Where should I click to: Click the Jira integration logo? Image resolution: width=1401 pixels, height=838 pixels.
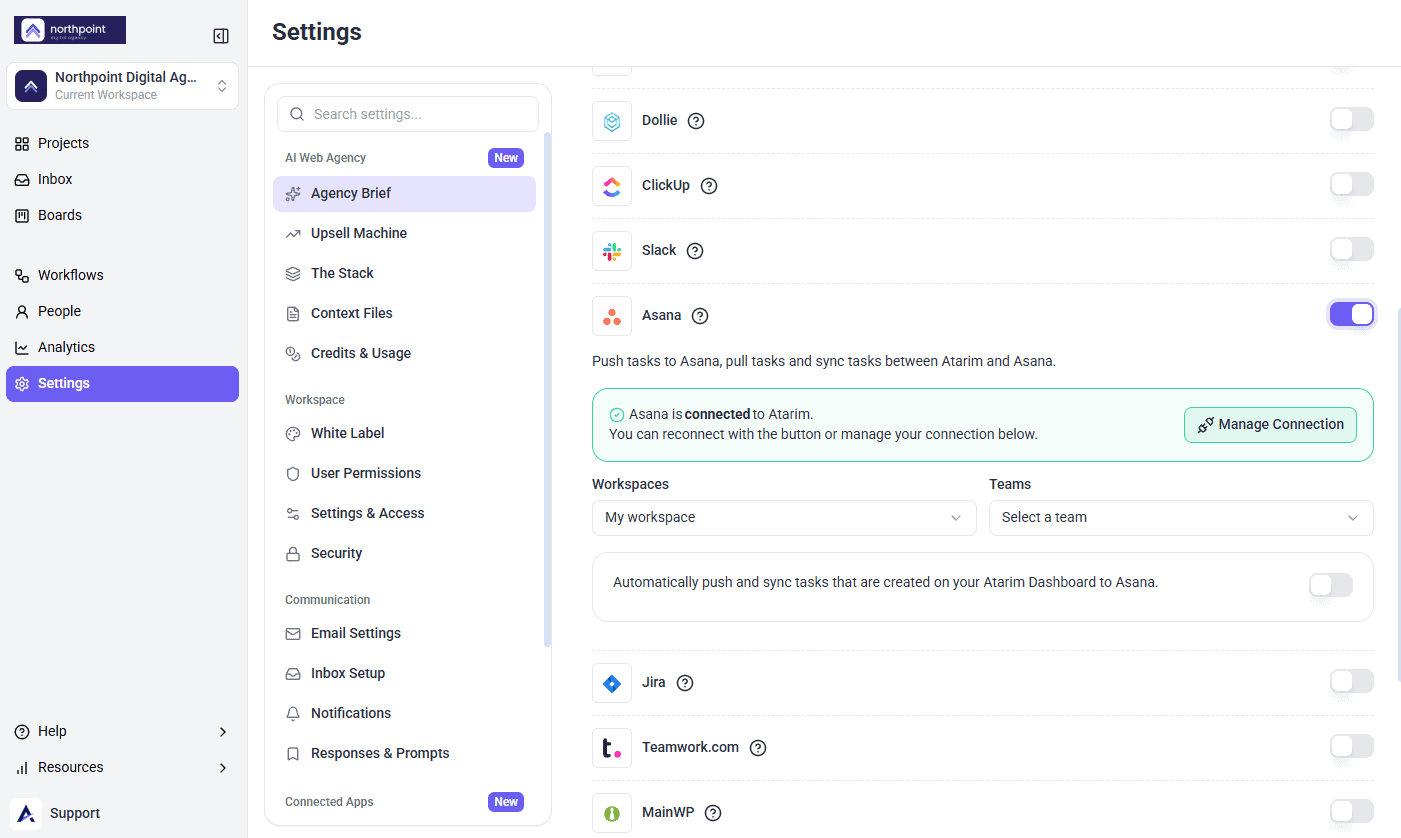(x=612, y=683)
